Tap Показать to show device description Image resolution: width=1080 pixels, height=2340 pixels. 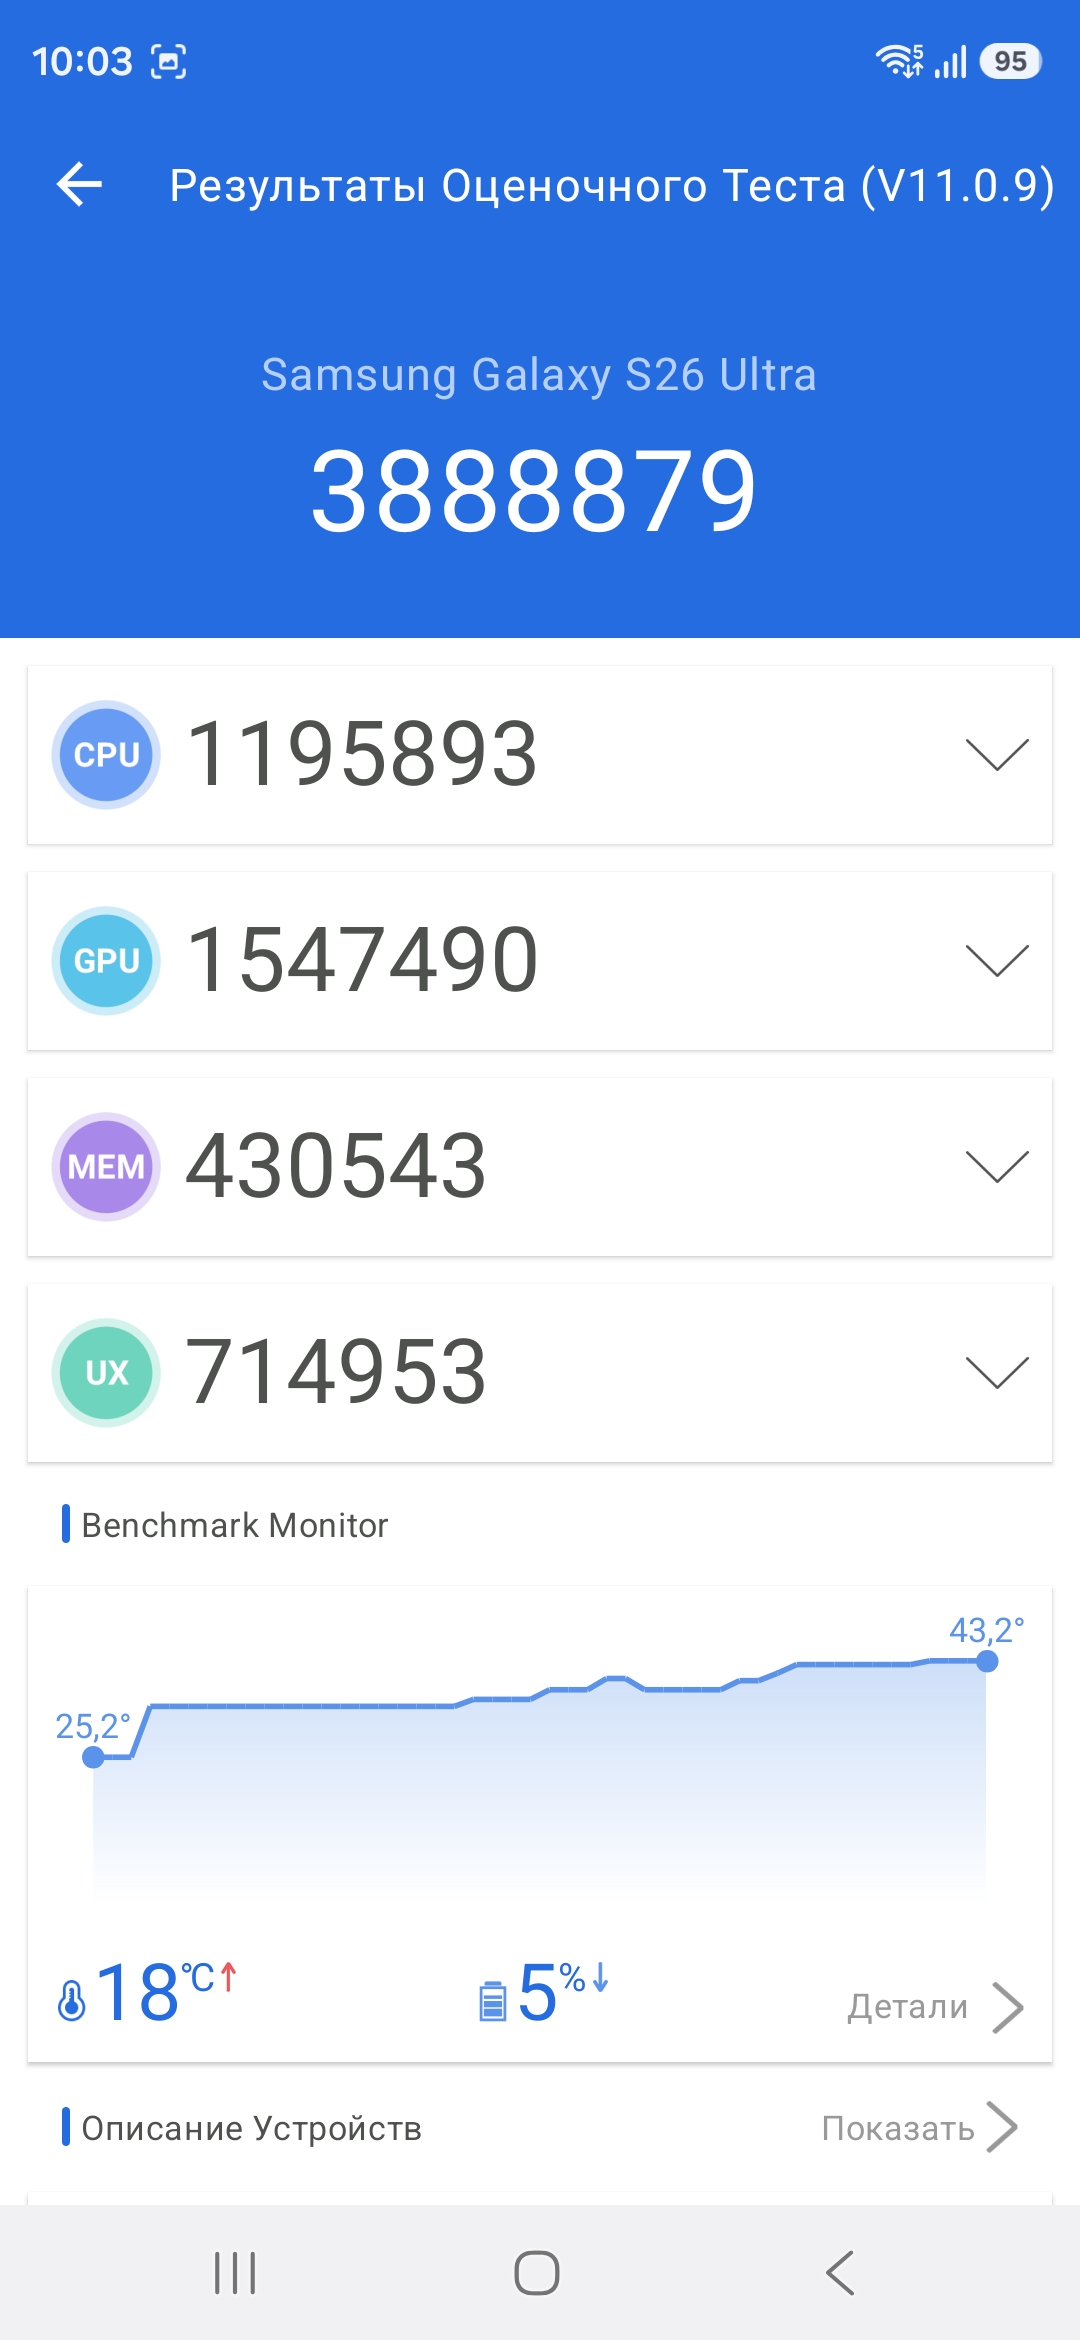(918, 2128)
